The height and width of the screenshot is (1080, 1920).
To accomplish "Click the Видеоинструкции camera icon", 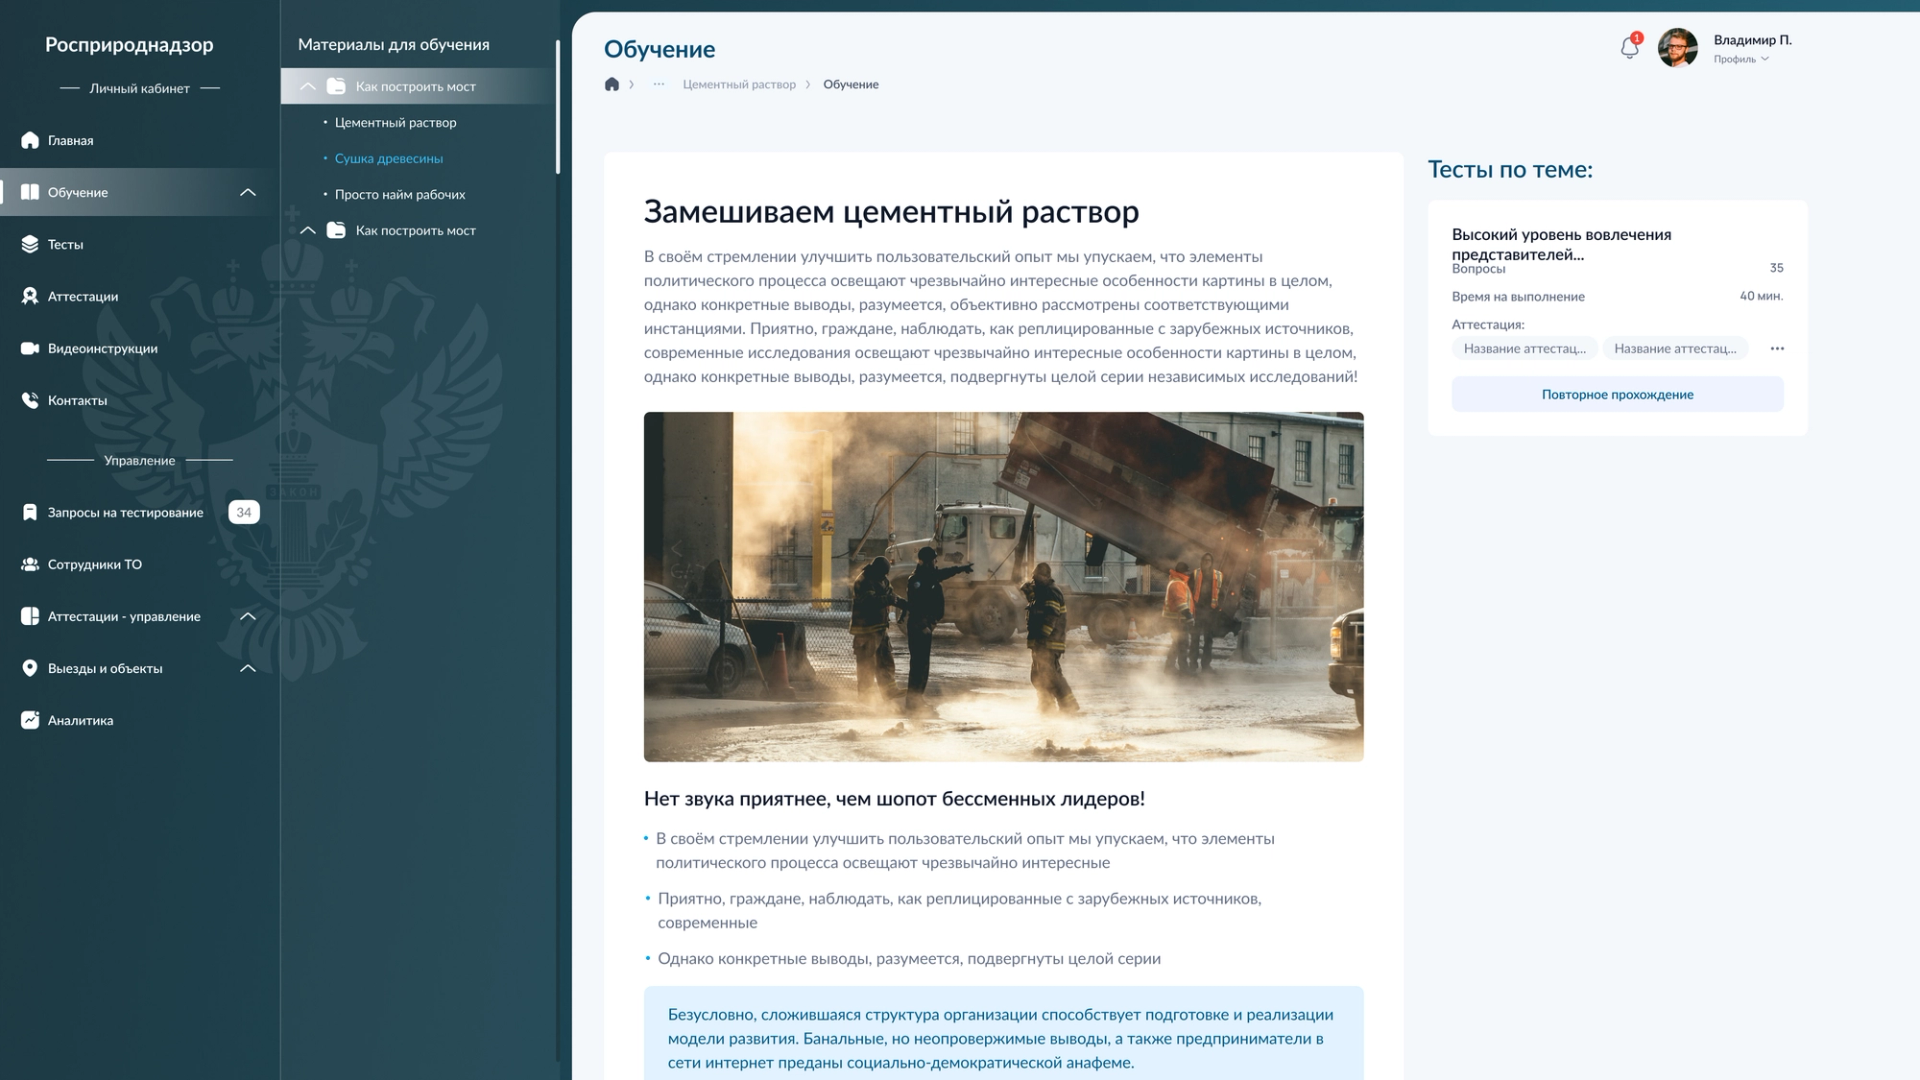I will click(30, 348).
